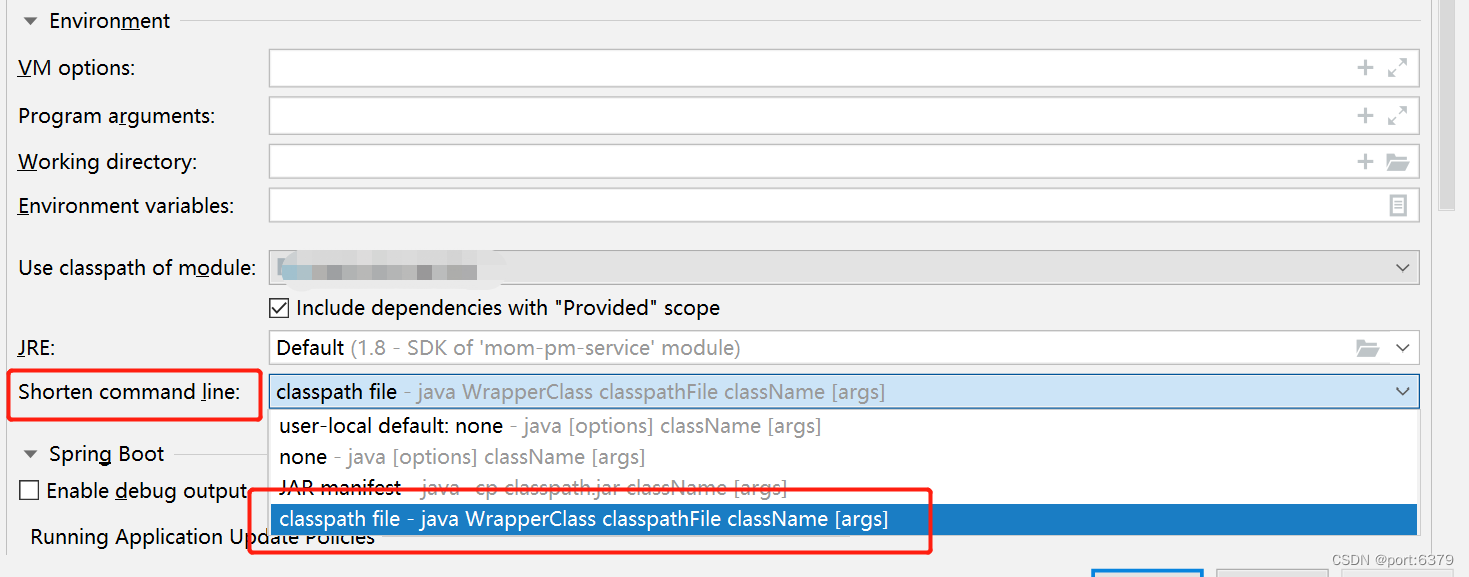Image resolution: width=1469 pixels, height=577 pixels.
Task: Uncheck Include dependencies with Provided scope
Action: pos(279,307)
